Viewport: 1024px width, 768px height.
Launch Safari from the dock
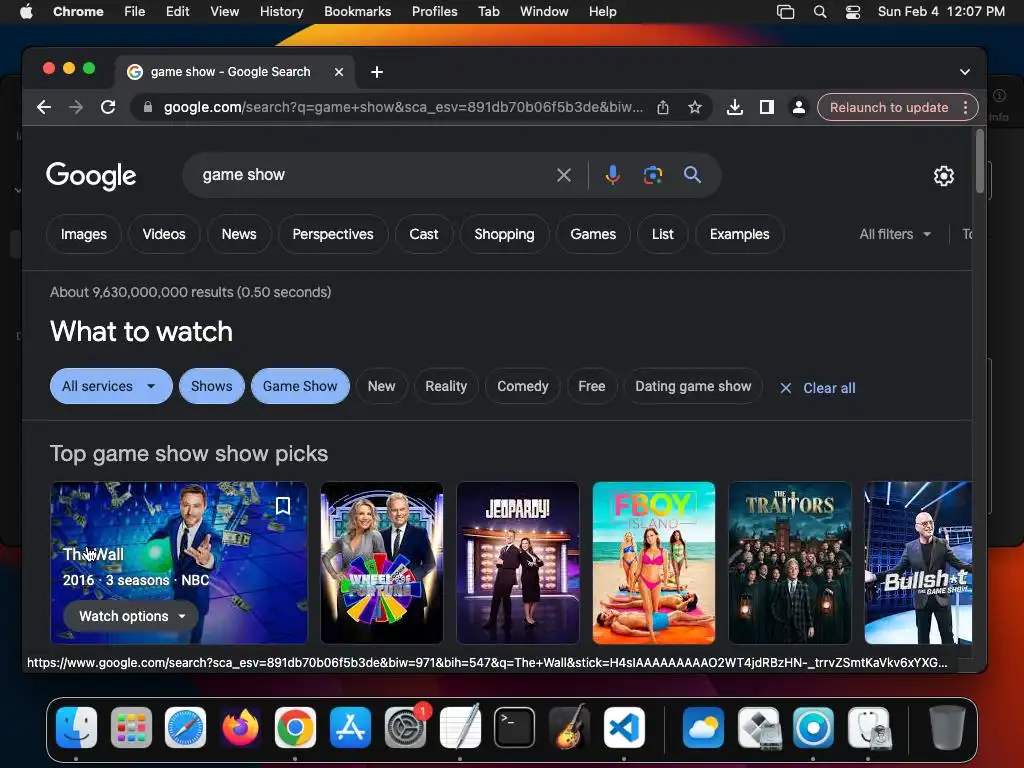[x=185, y=728]
